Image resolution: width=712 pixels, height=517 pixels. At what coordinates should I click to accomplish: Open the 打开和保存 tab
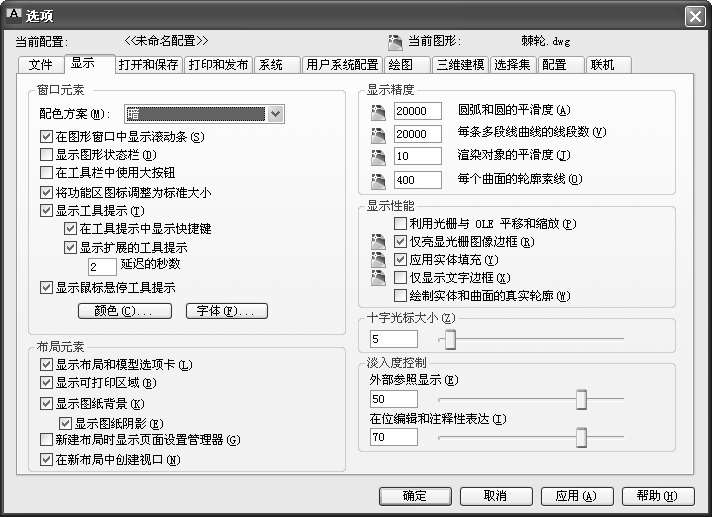[148, 65]
